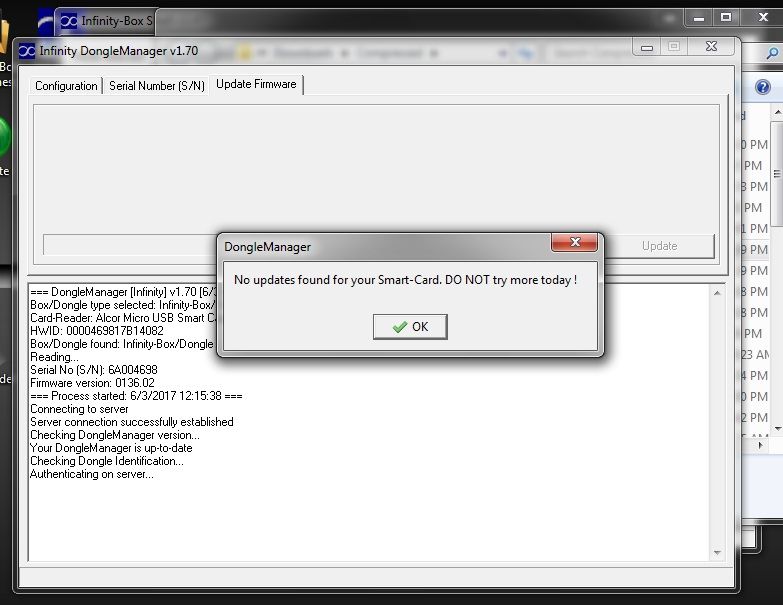The width and height of the screenshot is (783, 605).
Task: Switch to the Configuration tab
Action: point(66,86)
